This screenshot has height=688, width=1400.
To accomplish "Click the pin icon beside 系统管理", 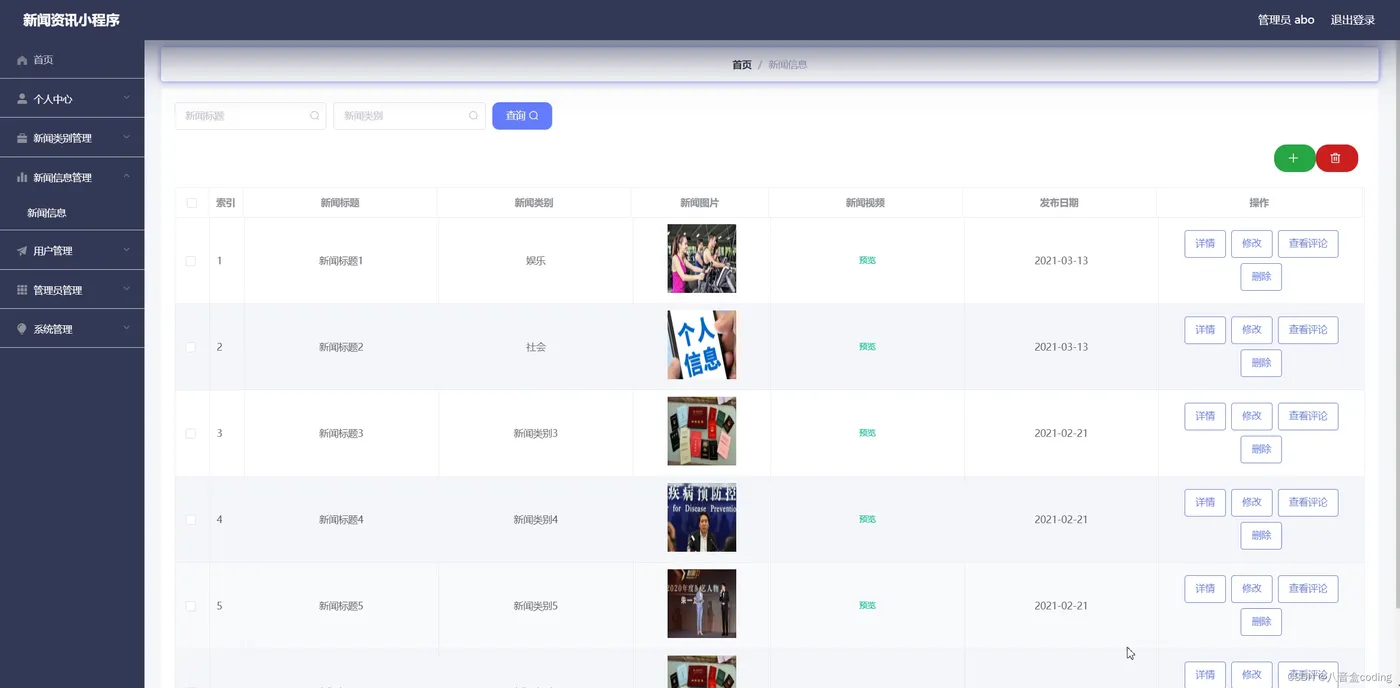I will point(22,329).
